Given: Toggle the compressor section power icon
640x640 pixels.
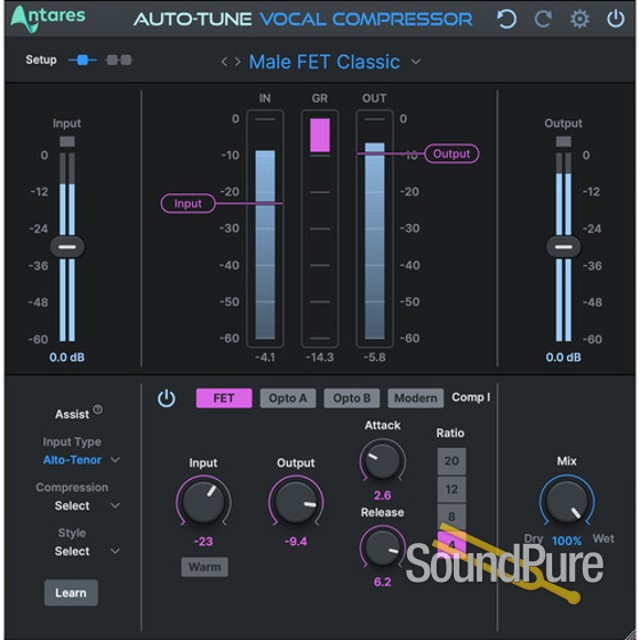Looking at the screenshot, I should [167, 398].
